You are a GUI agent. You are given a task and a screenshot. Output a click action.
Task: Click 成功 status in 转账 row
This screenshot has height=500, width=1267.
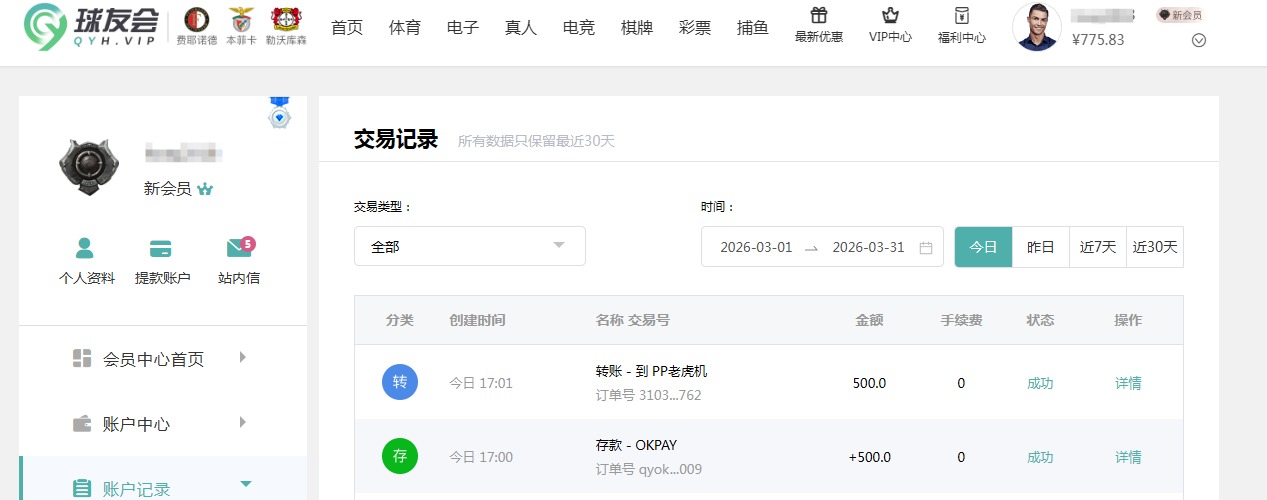click(x=1040, y=383)
